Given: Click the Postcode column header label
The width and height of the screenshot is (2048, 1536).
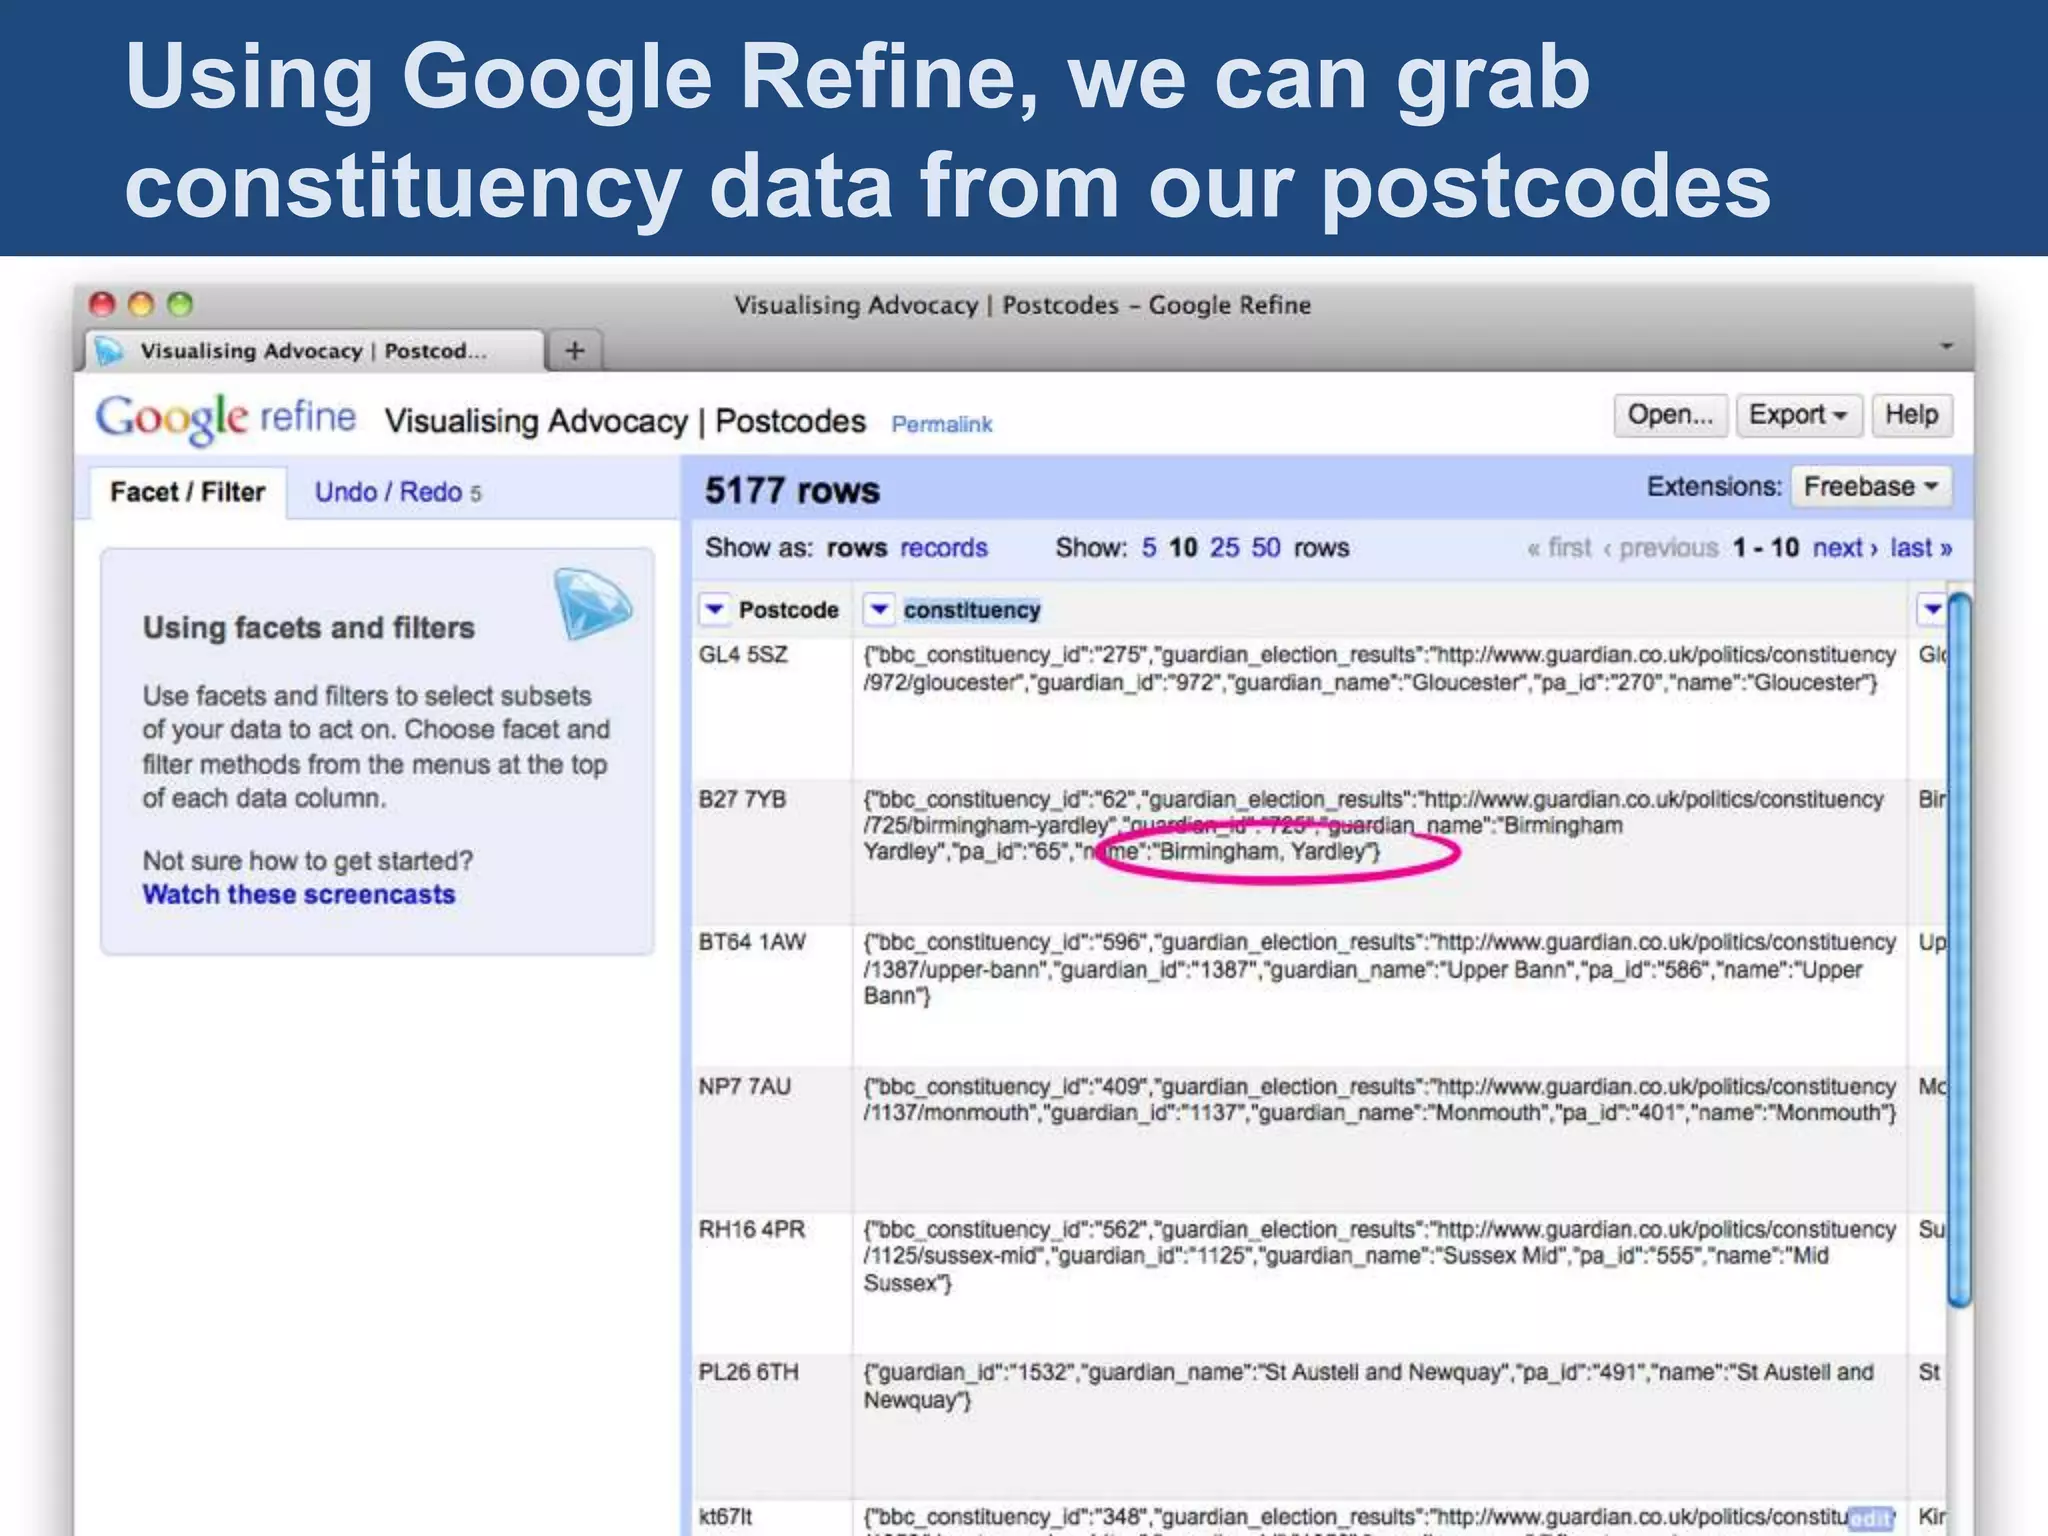Looking at the screenshot, I should point(788,609).
